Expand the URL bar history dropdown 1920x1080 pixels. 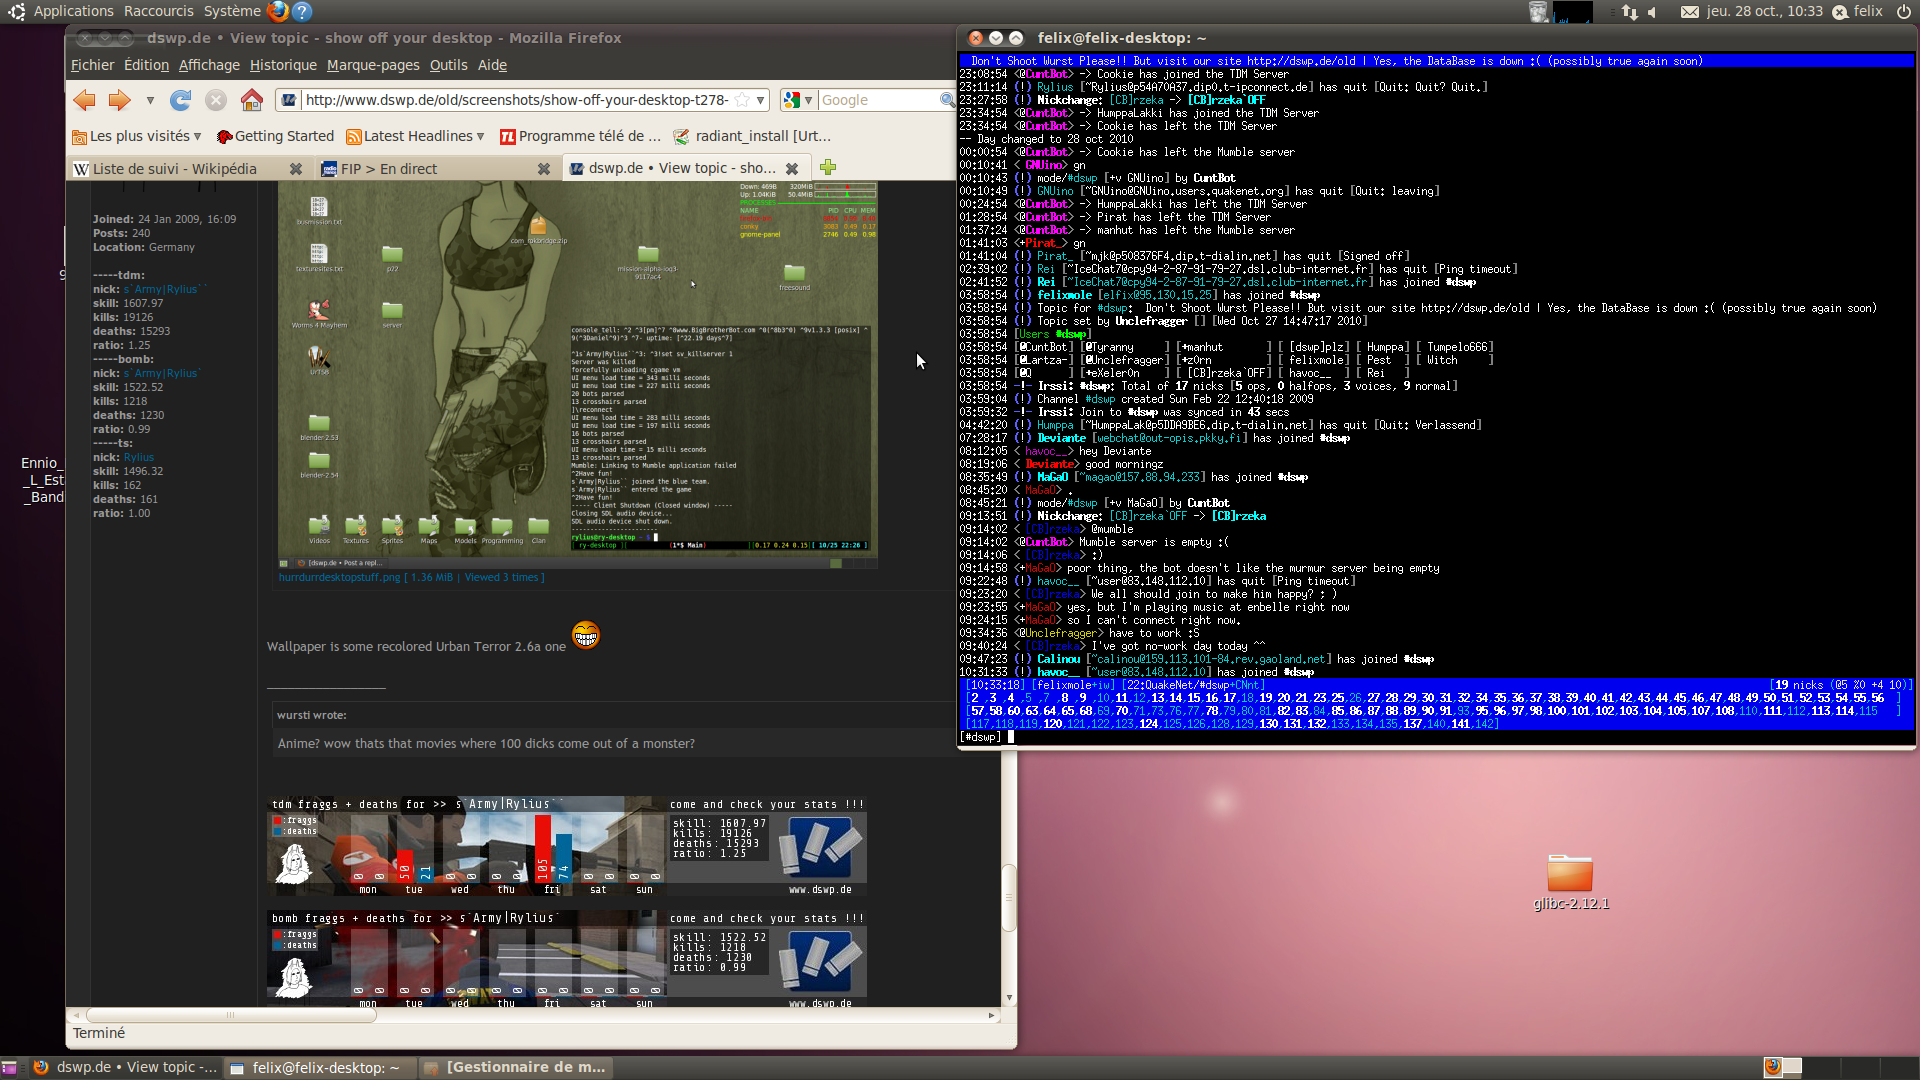click(761, 100)
